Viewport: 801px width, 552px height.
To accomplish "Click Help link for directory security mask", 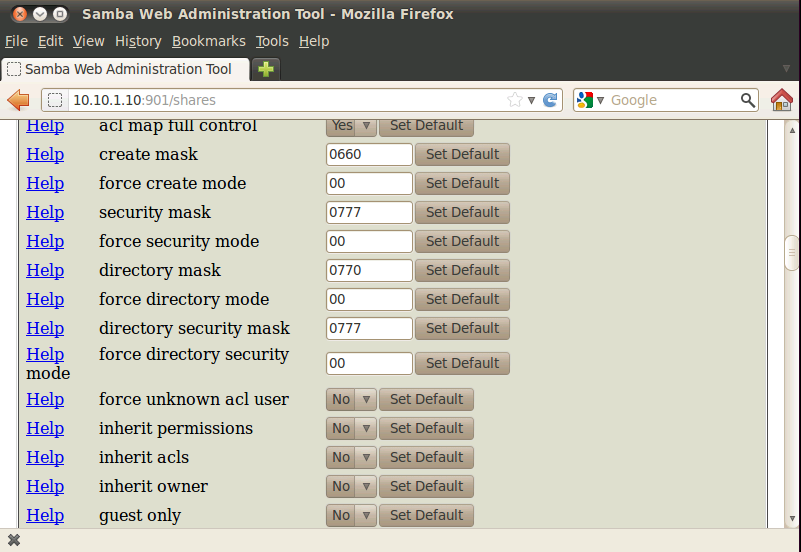I will click(x=45, y=328).
